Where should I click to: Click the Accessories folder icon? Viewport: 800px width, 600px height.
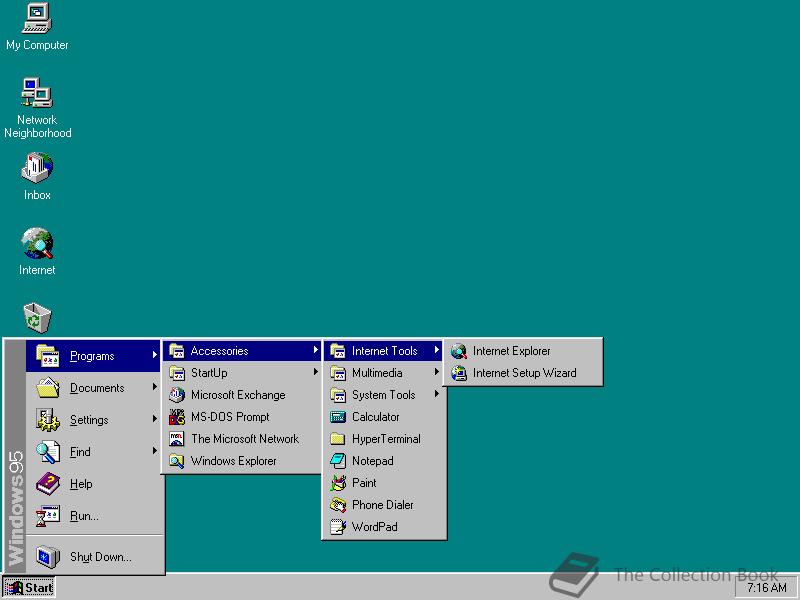(177, 351)
